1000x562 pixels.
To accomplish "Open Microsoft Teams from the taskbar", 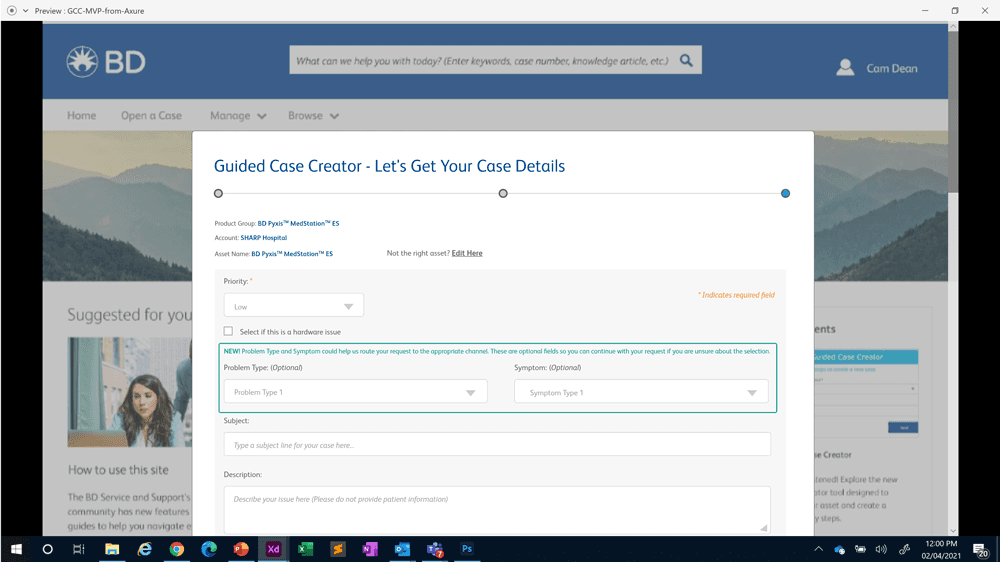I will [x=435, y=549].
